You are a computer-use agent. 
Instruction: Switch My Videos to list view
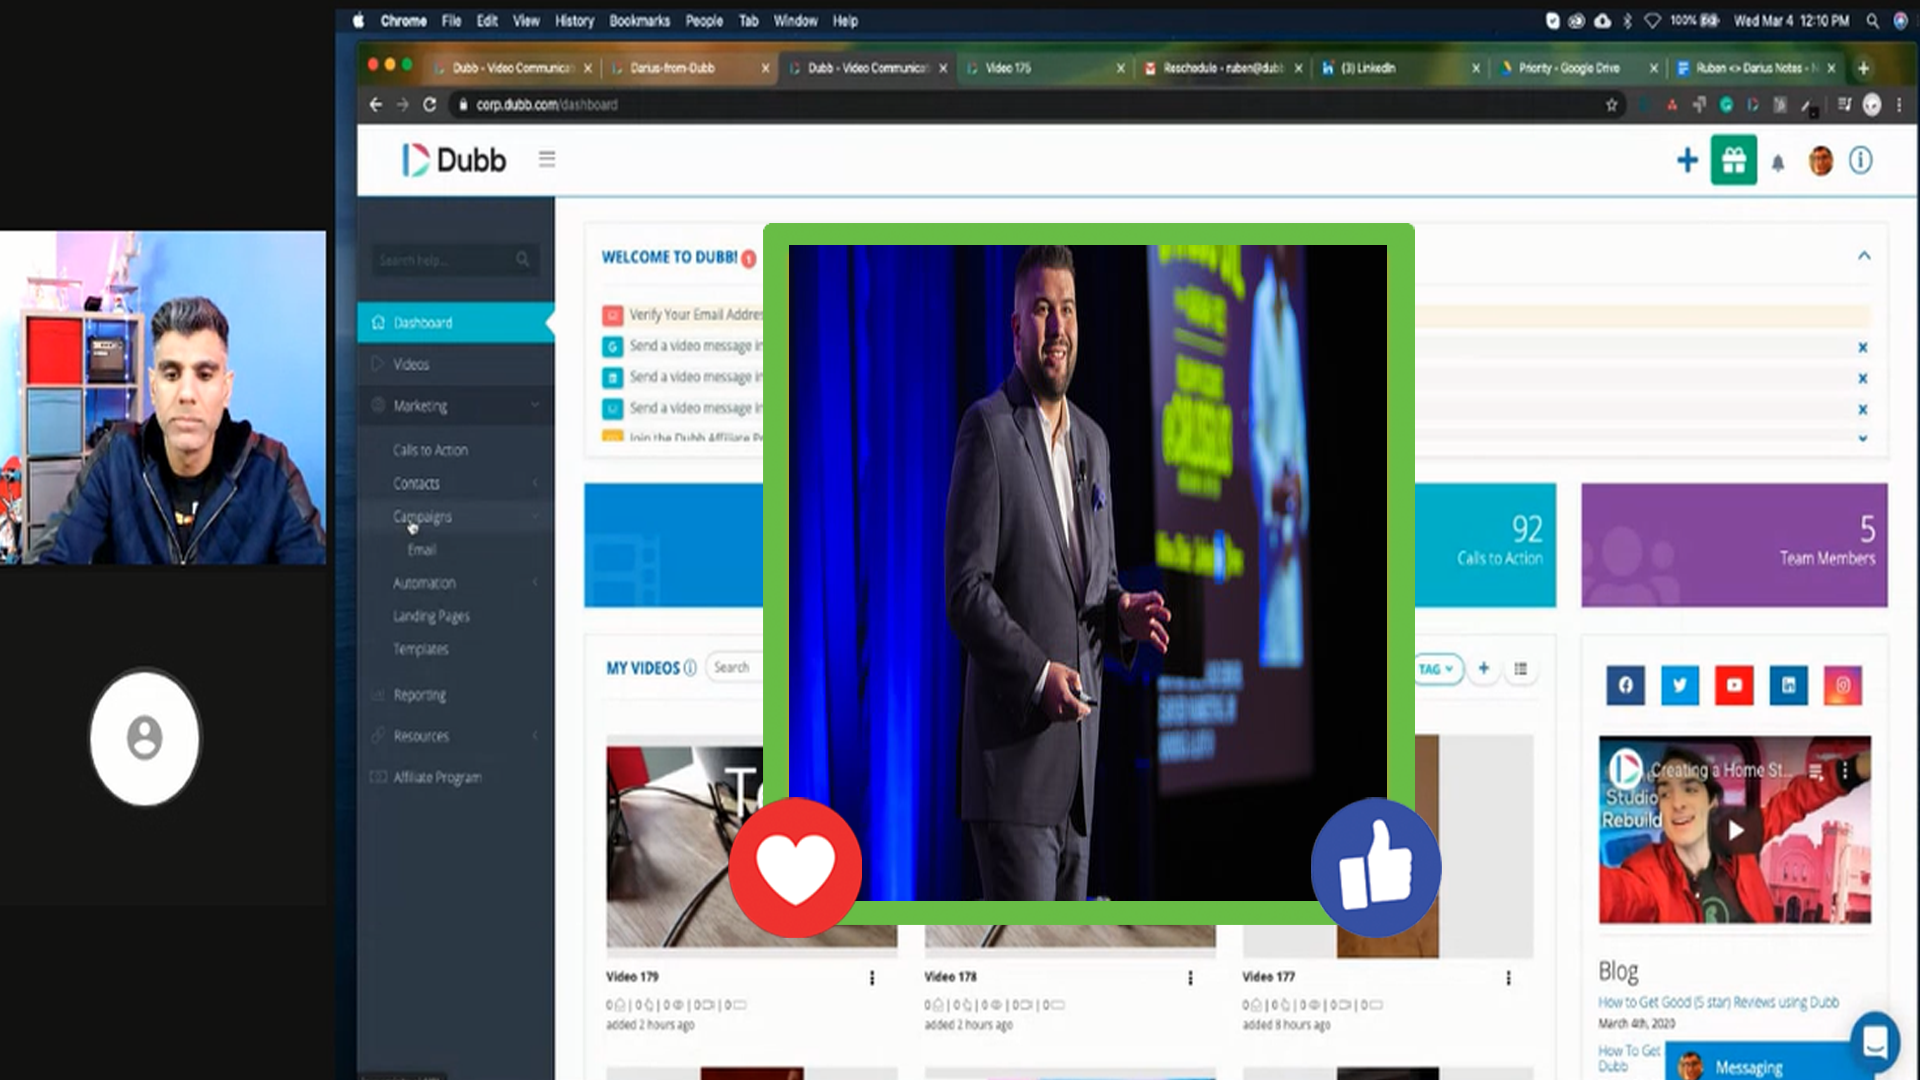point(1521,668)
